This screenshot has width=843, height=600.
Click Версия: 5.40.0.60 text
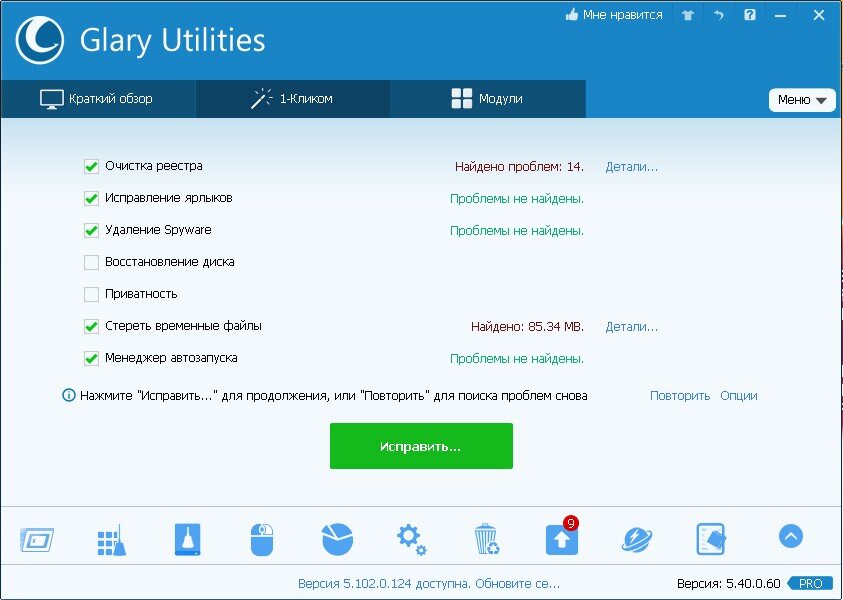[728, 584]
